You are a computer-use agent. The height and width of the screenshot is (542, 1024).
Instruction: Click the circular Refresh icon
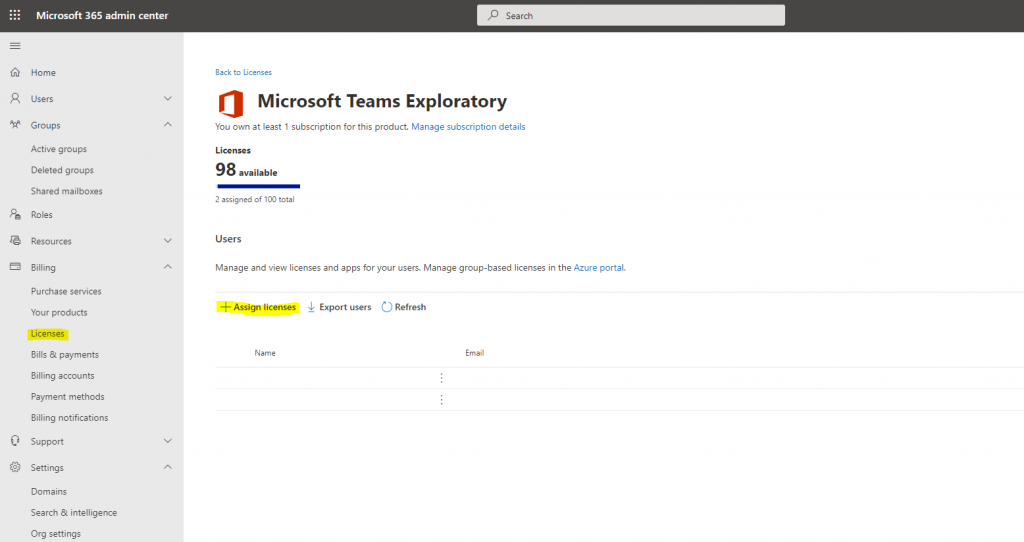point(387,307)
